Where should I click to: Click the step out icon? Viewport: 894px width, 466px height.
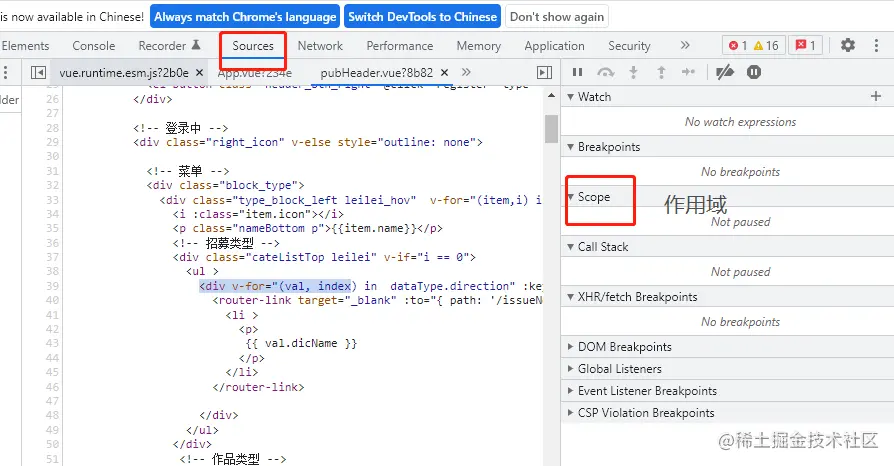tap(661, 72)
